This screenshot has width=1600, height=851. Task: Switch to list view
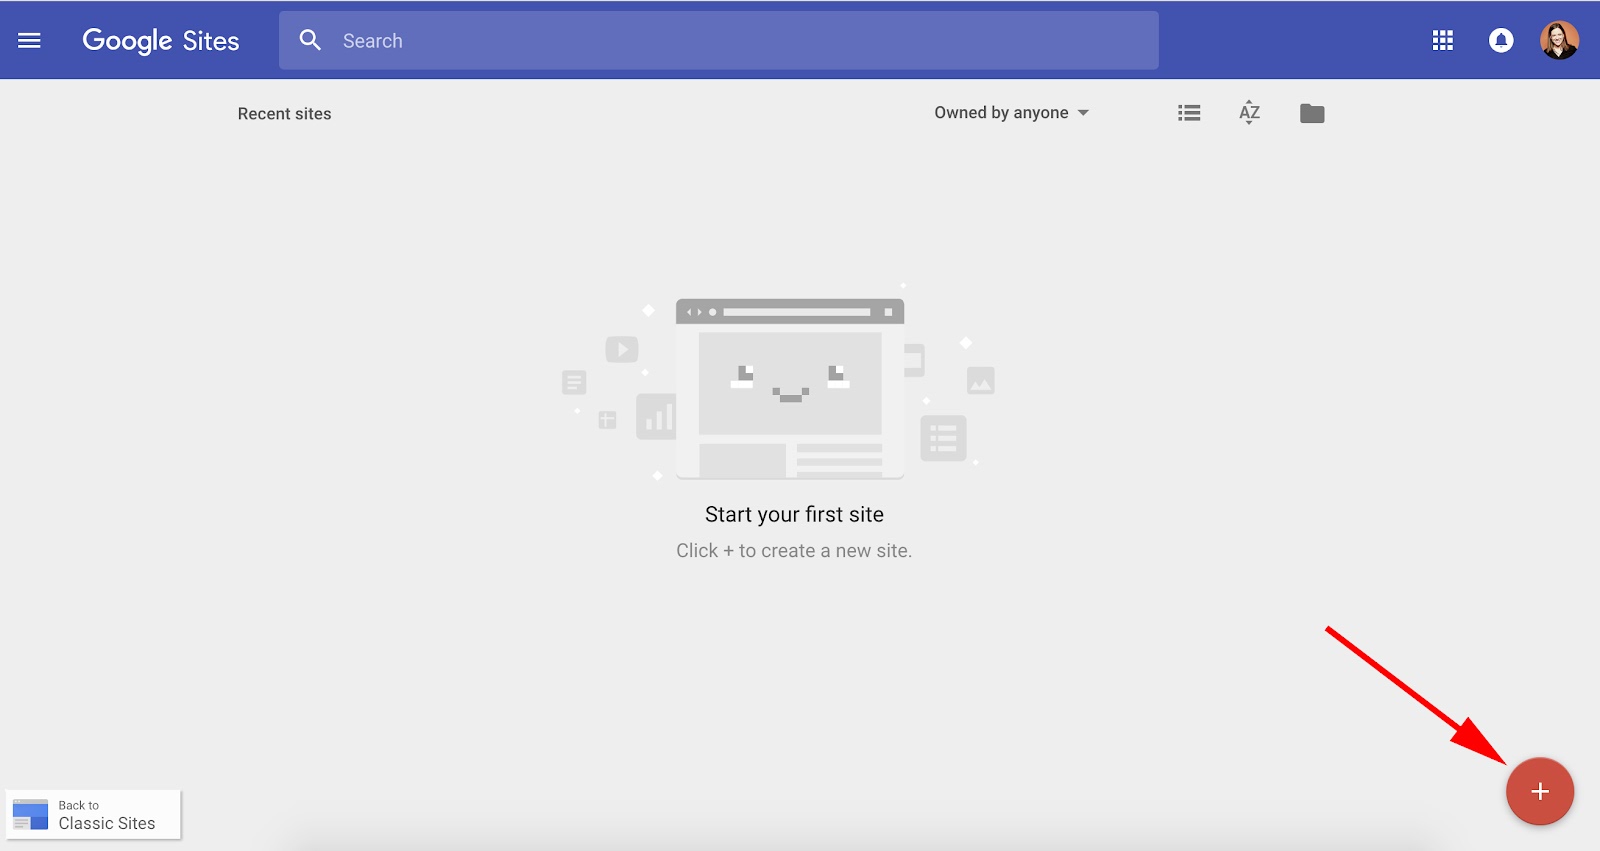1189,113
